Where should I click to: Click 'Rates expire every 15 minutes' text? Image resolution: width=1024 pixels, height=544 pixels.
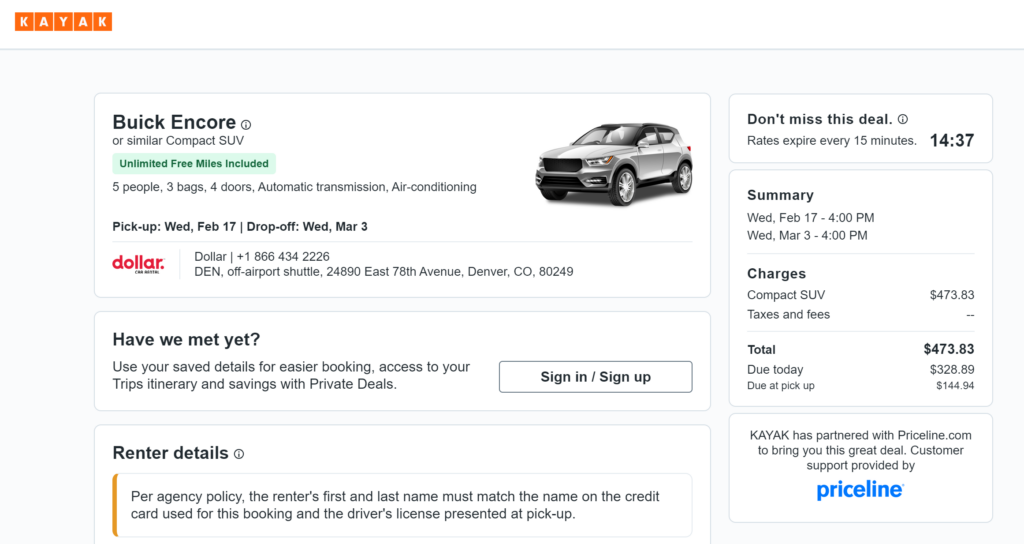coord(831,140)
